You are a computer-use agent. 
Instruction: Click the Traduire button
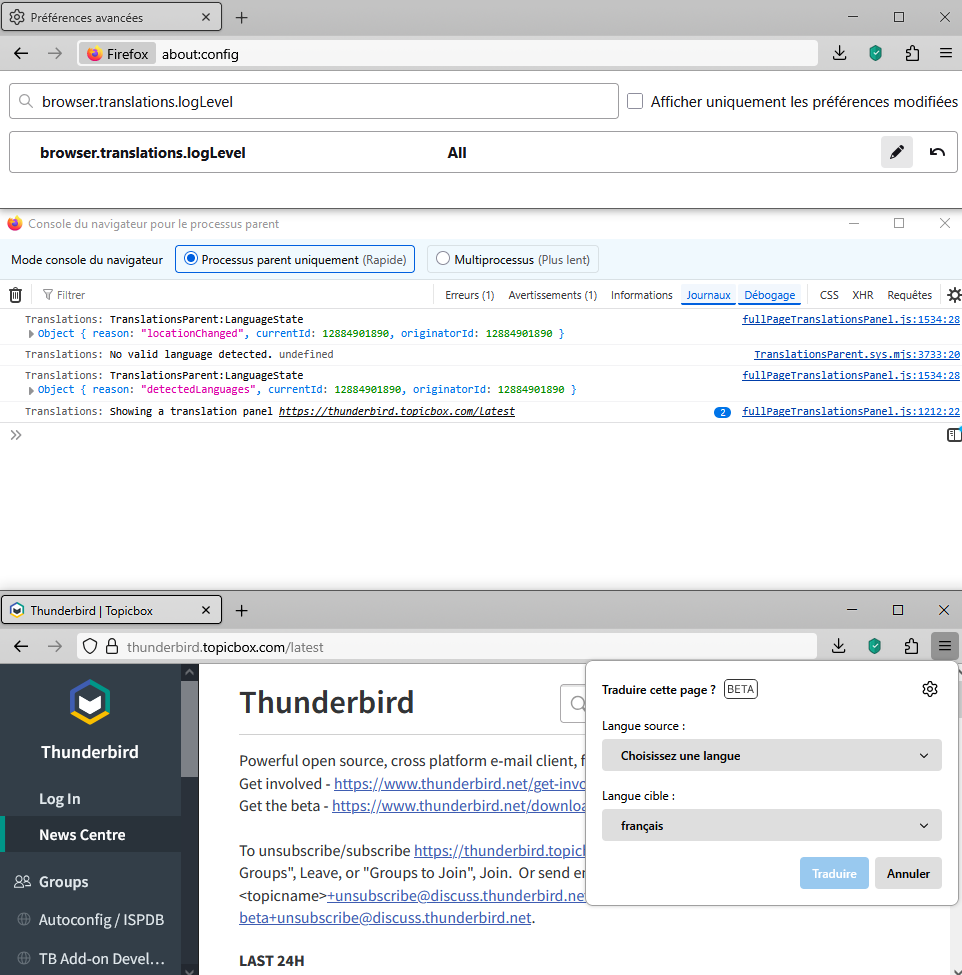[834, 873]
